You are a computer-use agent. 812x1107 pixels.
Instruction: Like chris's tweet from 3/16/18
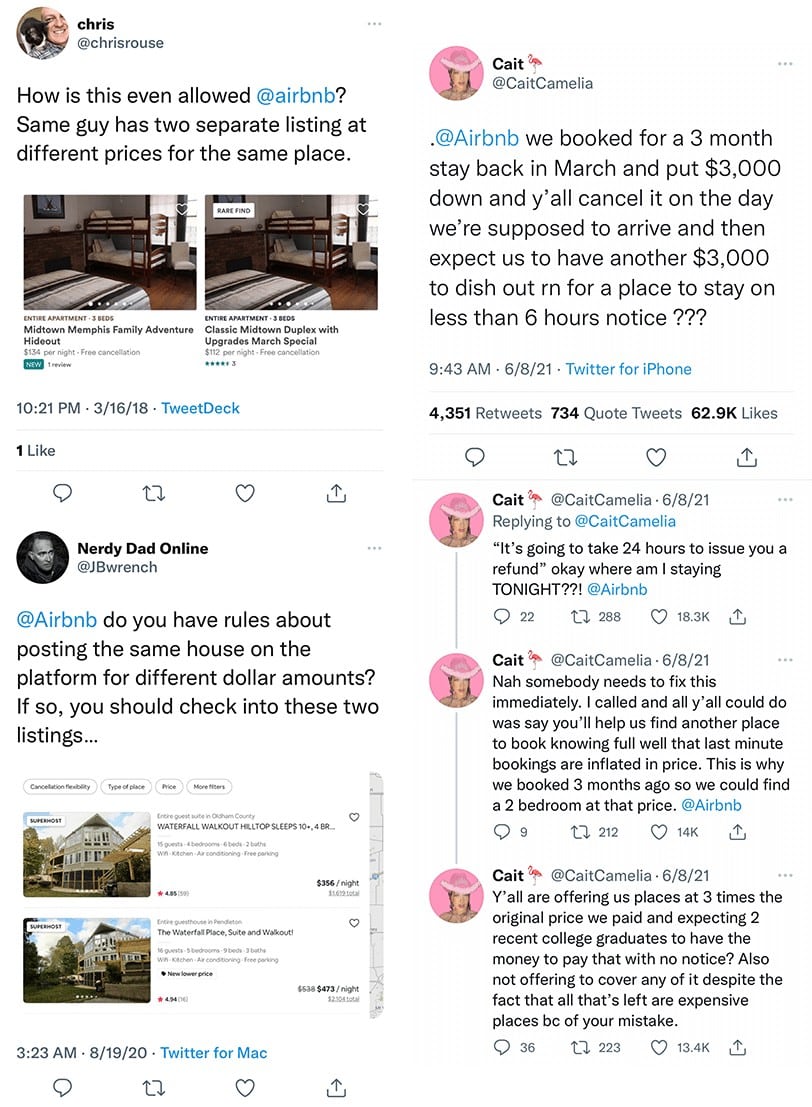245,493
